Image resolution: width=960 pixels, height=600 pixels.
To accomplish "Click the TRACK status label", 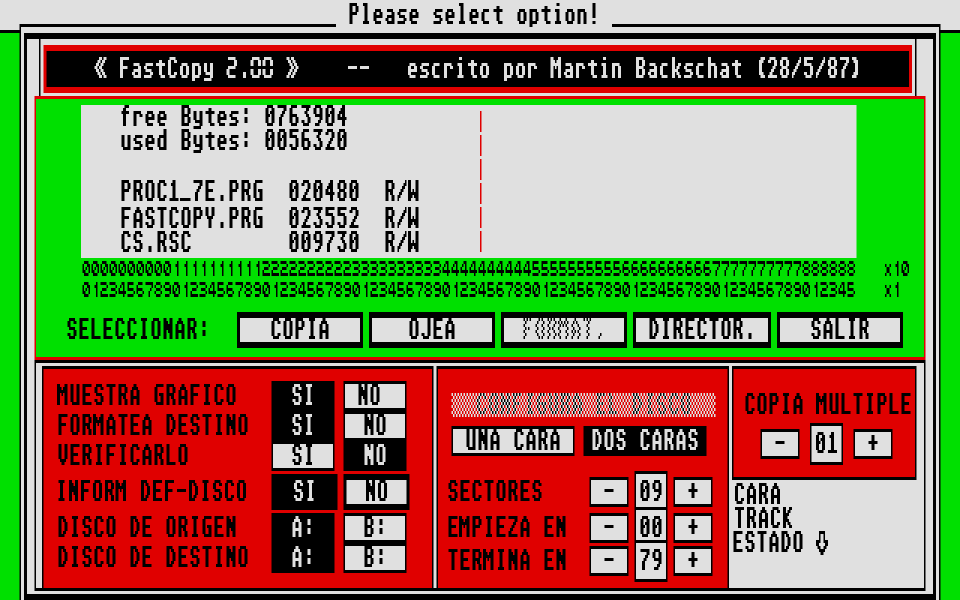I will 763,519.
